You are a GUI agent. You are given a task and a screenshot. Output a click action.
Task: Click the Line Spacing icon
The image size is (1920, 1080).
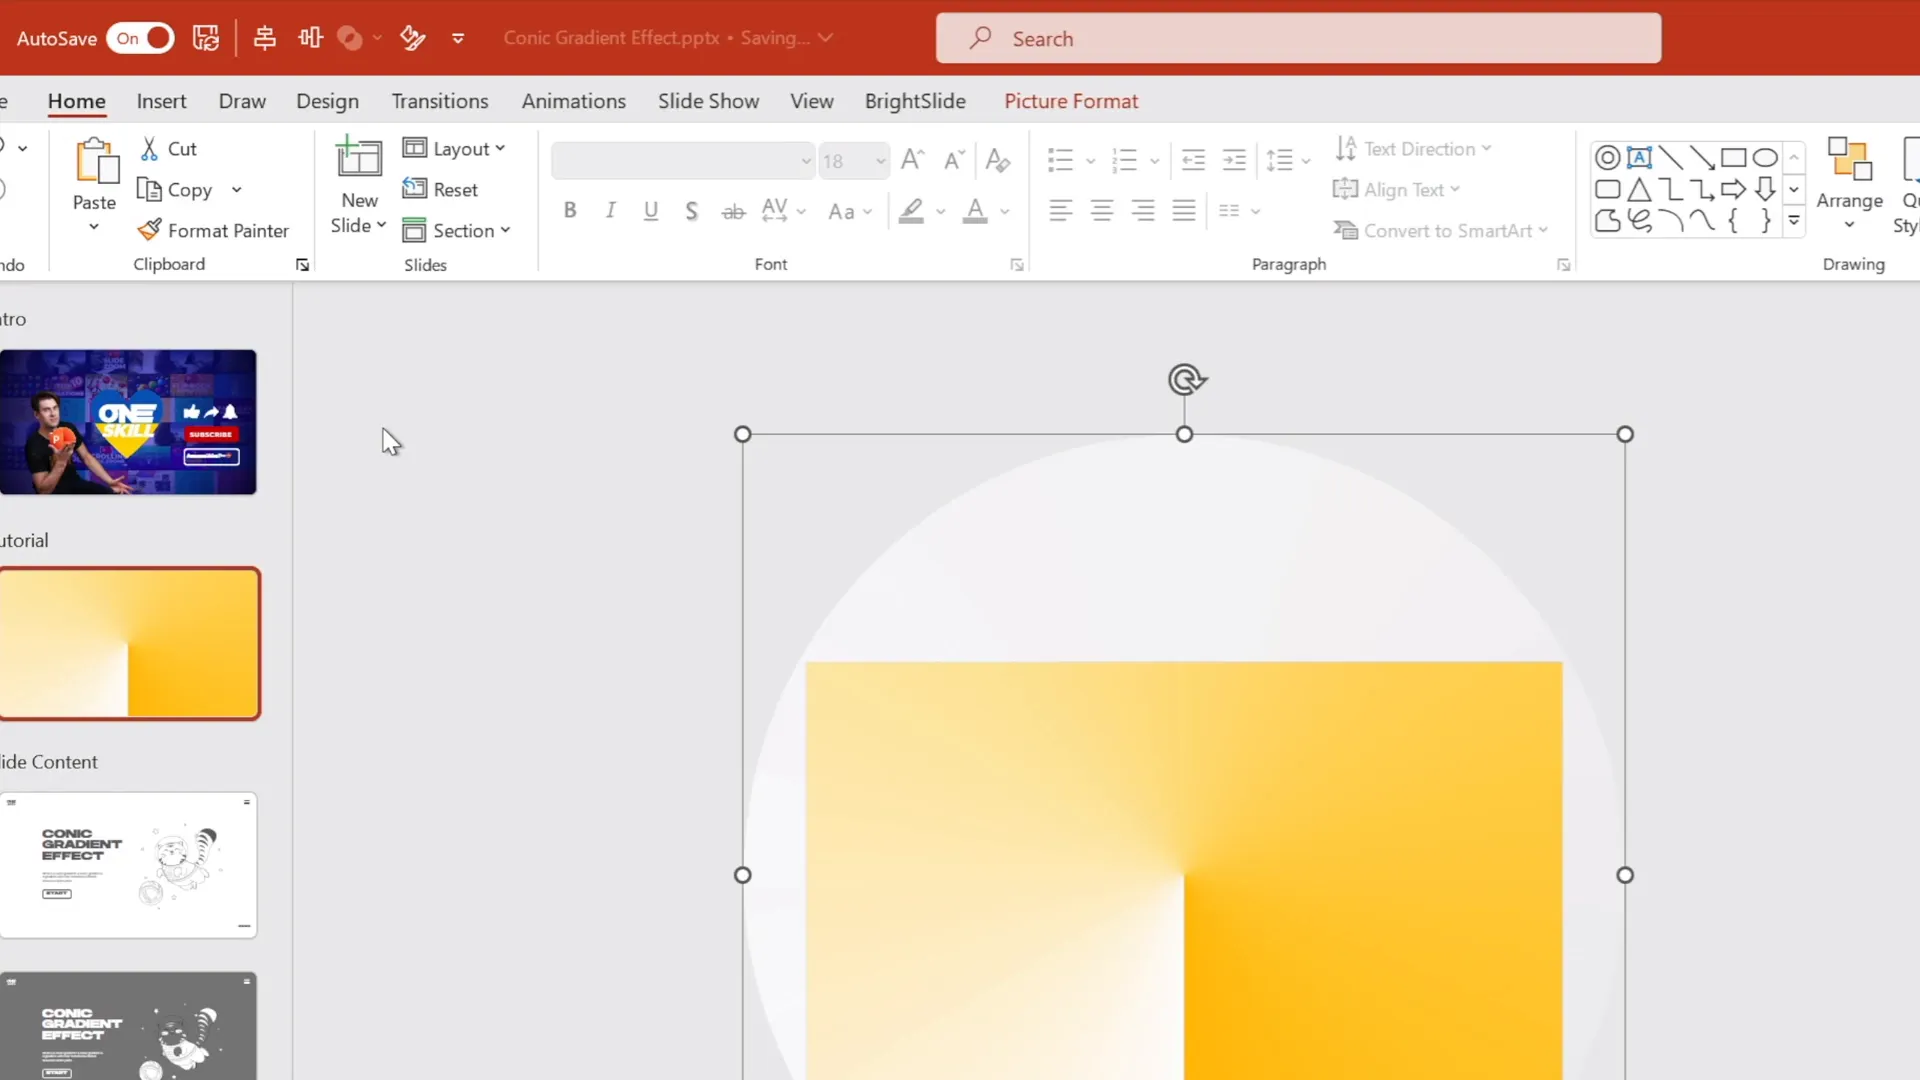[x=1279, y=160]
